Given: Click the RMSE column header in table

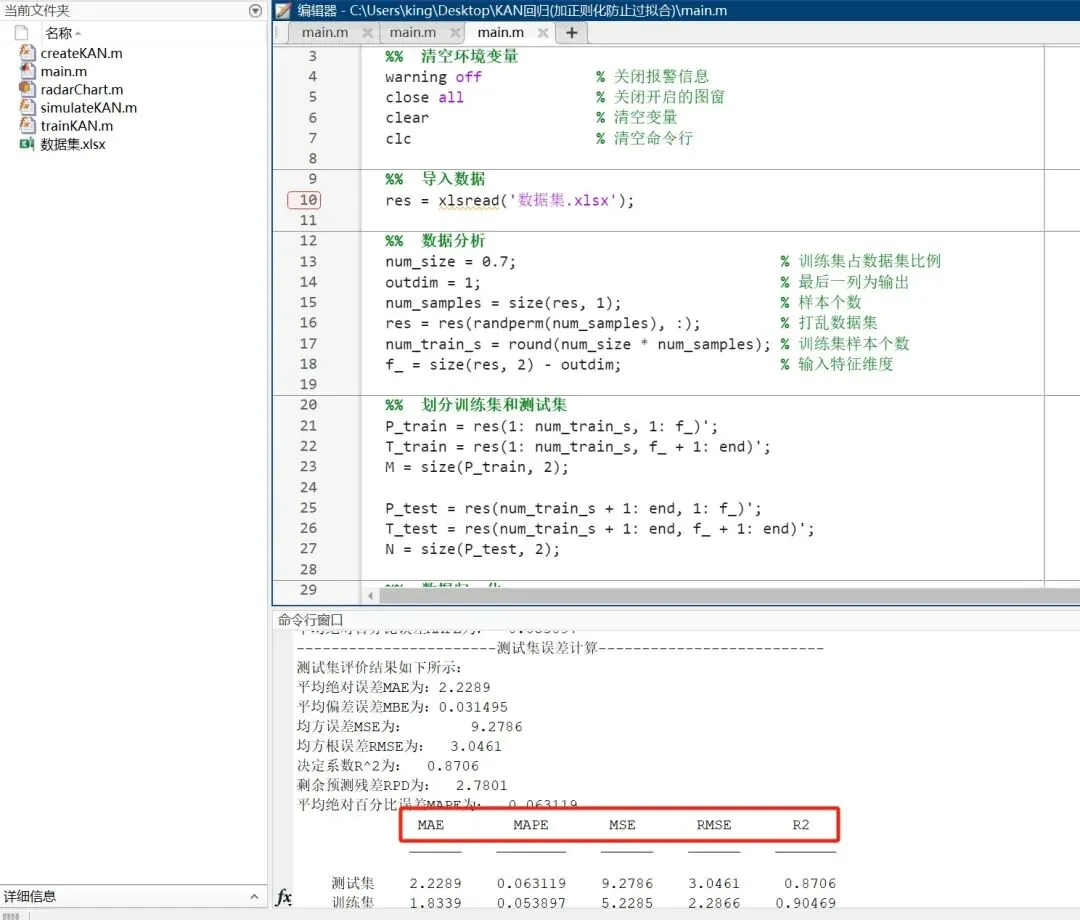Looking at the screenshot, I should point(714,824).
